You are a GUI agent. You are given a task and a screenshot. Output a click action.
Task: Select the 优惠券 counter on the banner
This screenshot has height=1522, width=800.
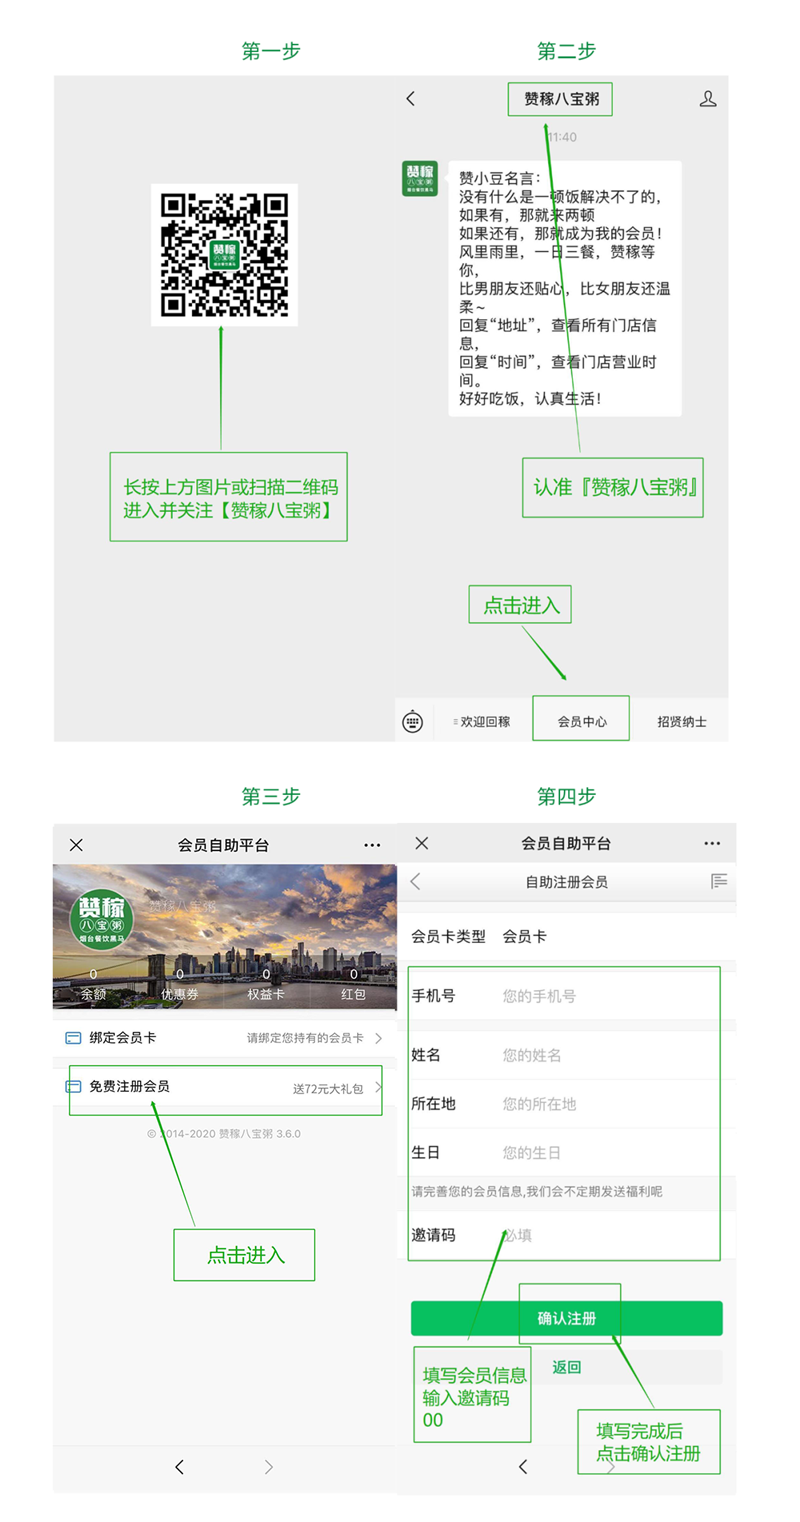[179, 984]
